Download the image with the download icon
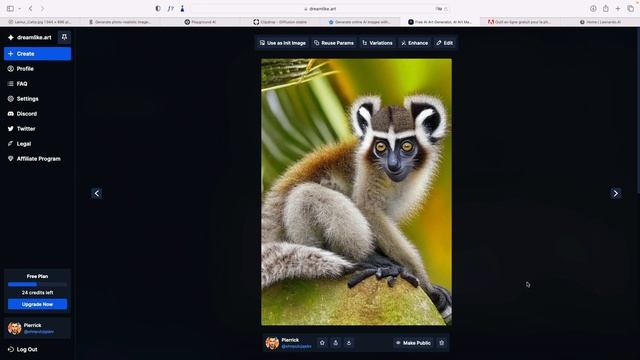Screen dimensions: 640x360 (349, 343)
